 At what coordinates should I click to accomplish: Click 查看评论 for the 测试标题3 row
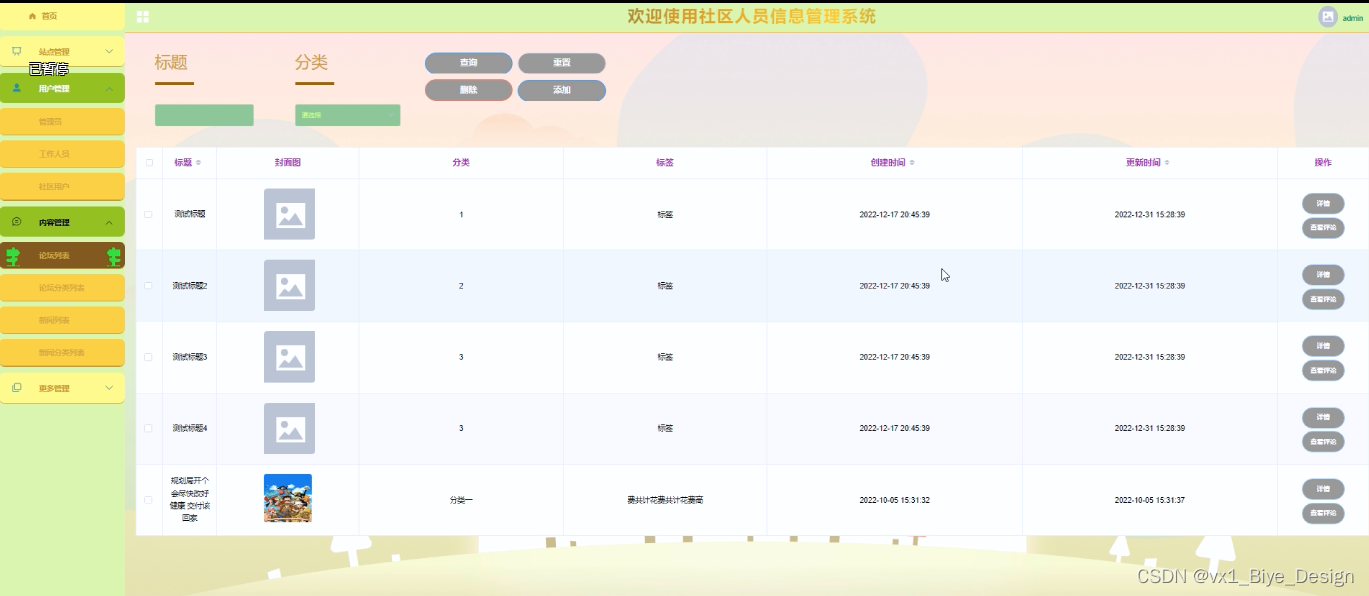click(x=1323, y=370)
